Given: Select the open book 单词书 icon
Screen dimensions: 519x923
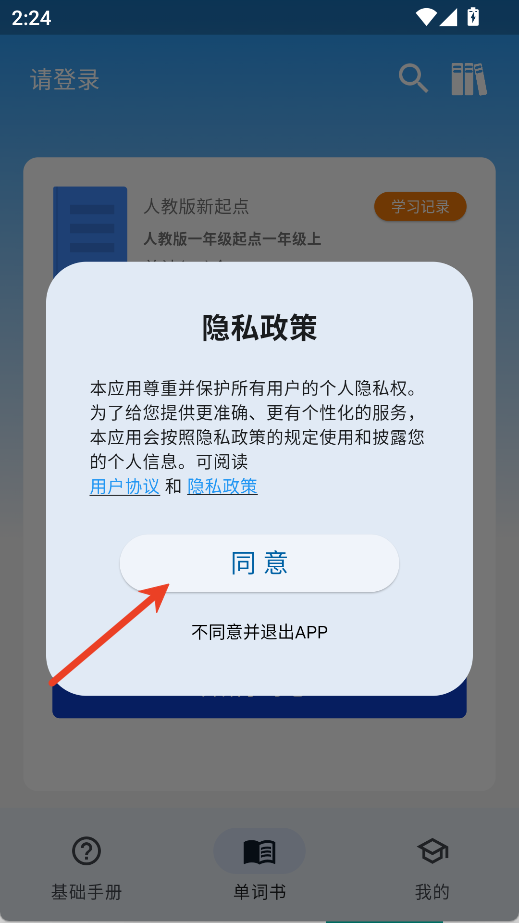Looking at the screenshot, I should [x=259, y=851].
